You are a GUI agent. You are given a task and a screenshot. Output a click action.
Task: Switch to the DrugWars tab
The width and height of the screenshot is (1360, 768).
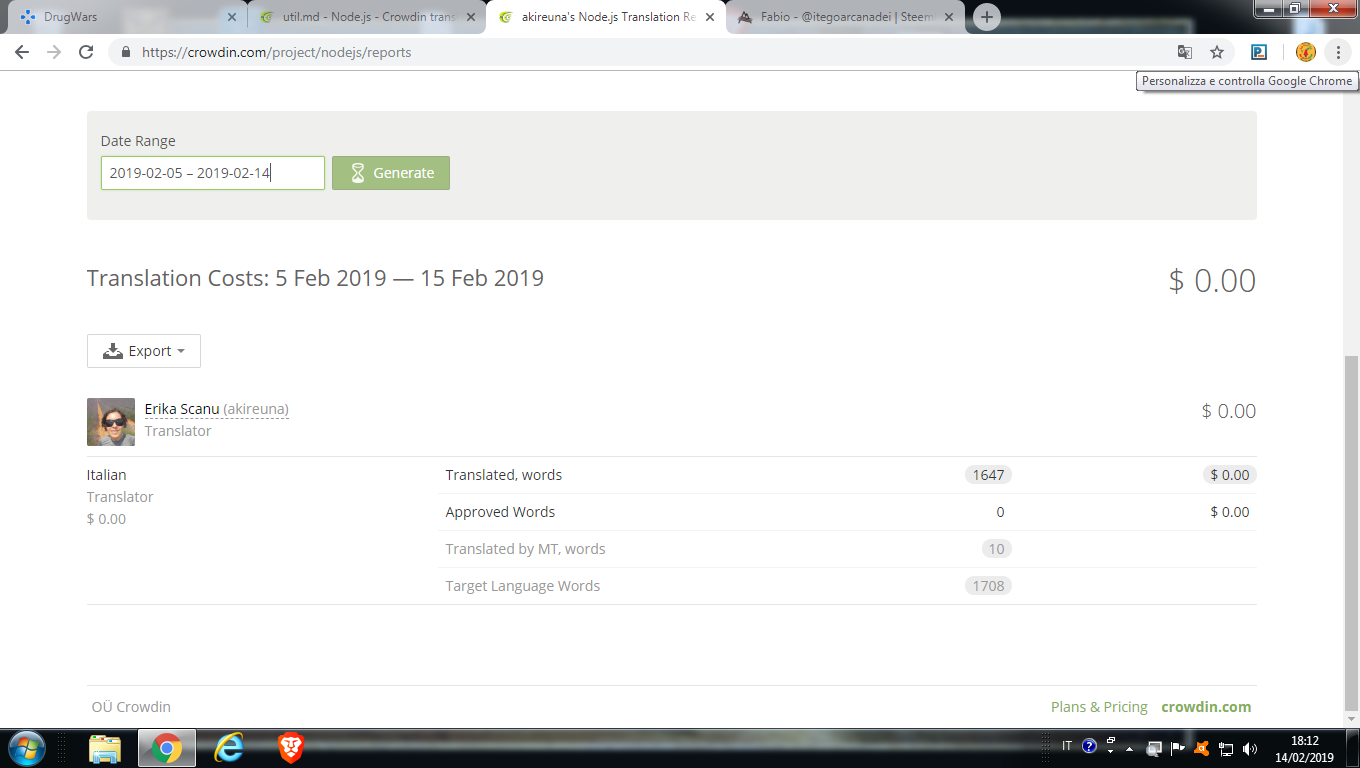click(120, 17)
